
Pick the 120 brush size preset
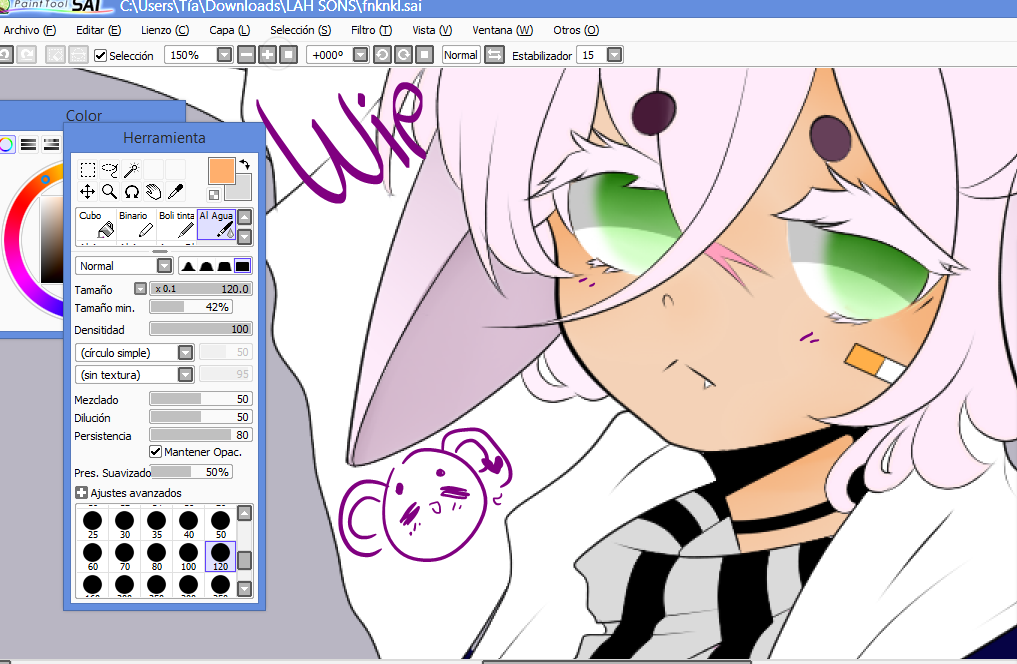[x=221, y=556]
